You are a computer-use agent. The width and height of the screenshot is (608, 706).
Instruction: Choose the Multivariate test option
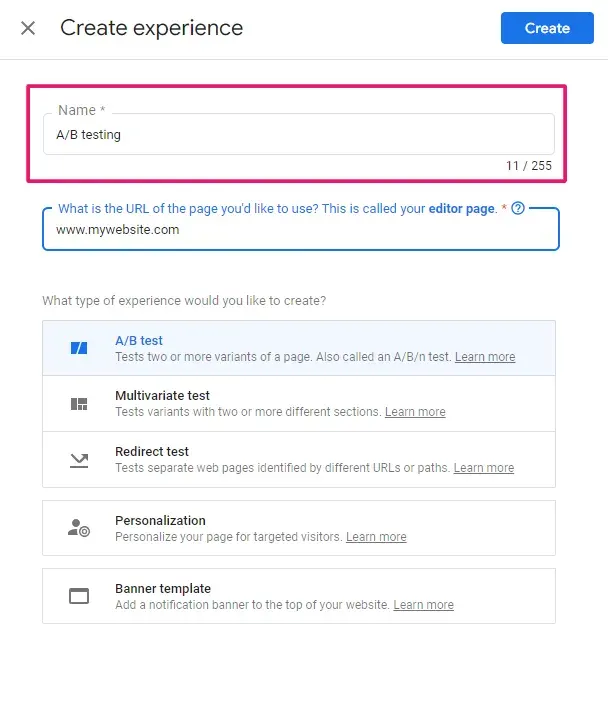point(299,404)
